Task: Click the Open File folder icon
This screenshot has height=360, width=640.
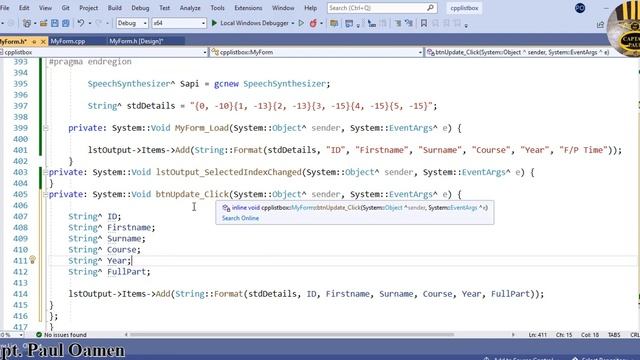Action: [x=44, y=23]
